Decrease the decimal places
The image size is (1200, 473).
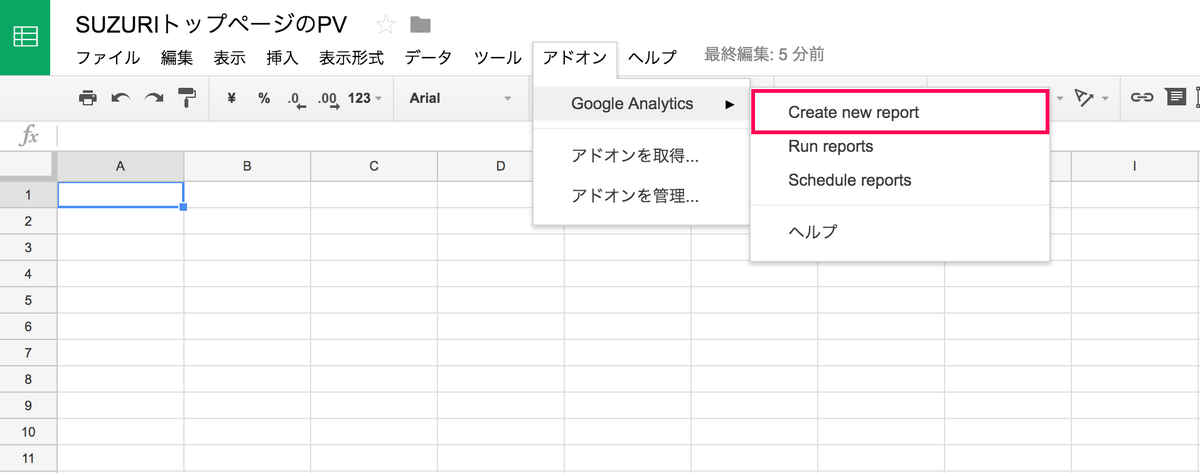(x=295, y=99)
